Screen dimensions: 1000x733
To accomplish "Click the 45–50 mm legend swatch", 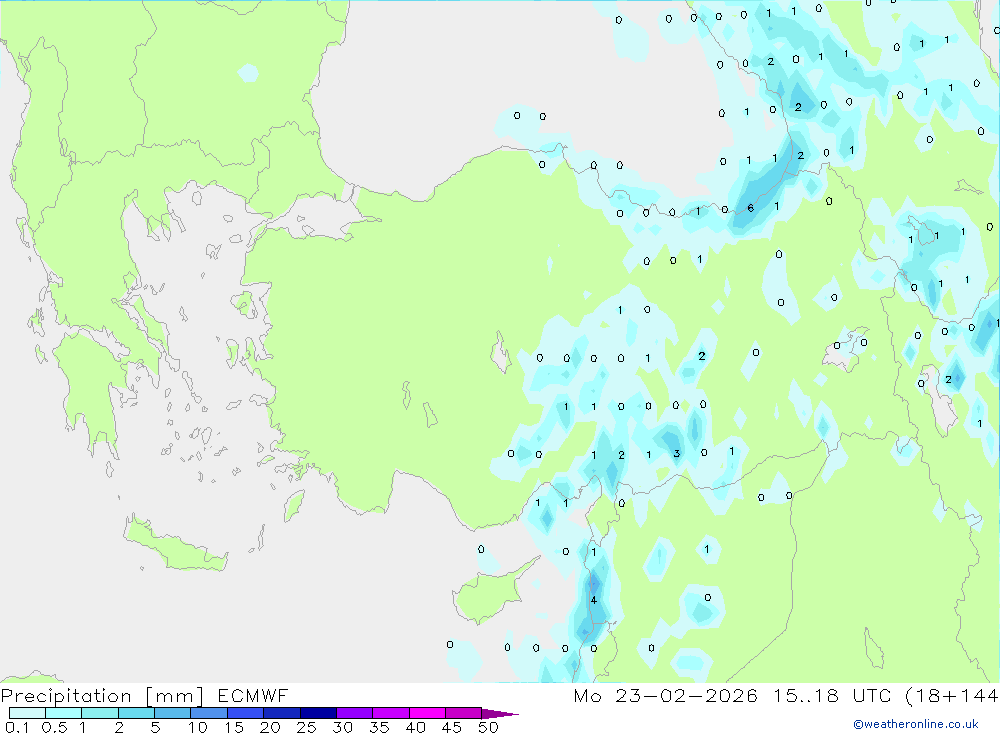I will 463,713.
